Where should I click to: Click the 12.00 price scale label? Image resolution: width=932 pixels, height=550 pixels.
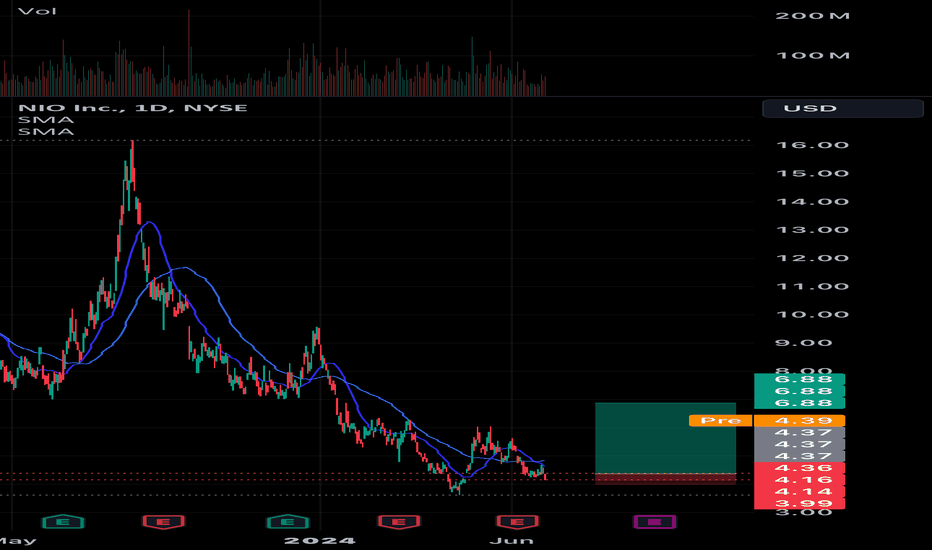click(813, 258)
